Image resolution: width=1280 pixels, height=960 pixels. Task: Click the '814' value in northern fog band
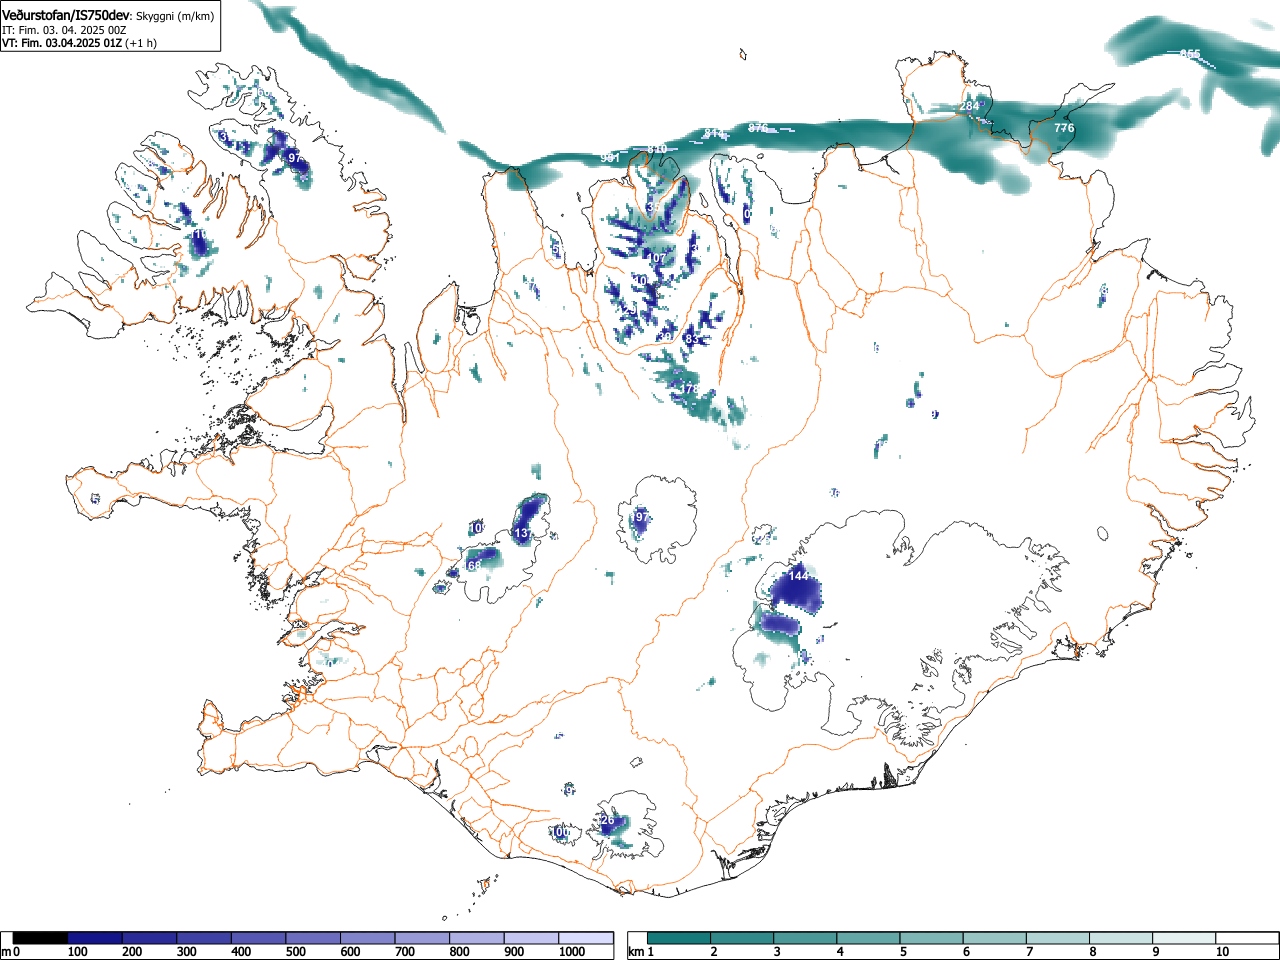coord(714,134)
